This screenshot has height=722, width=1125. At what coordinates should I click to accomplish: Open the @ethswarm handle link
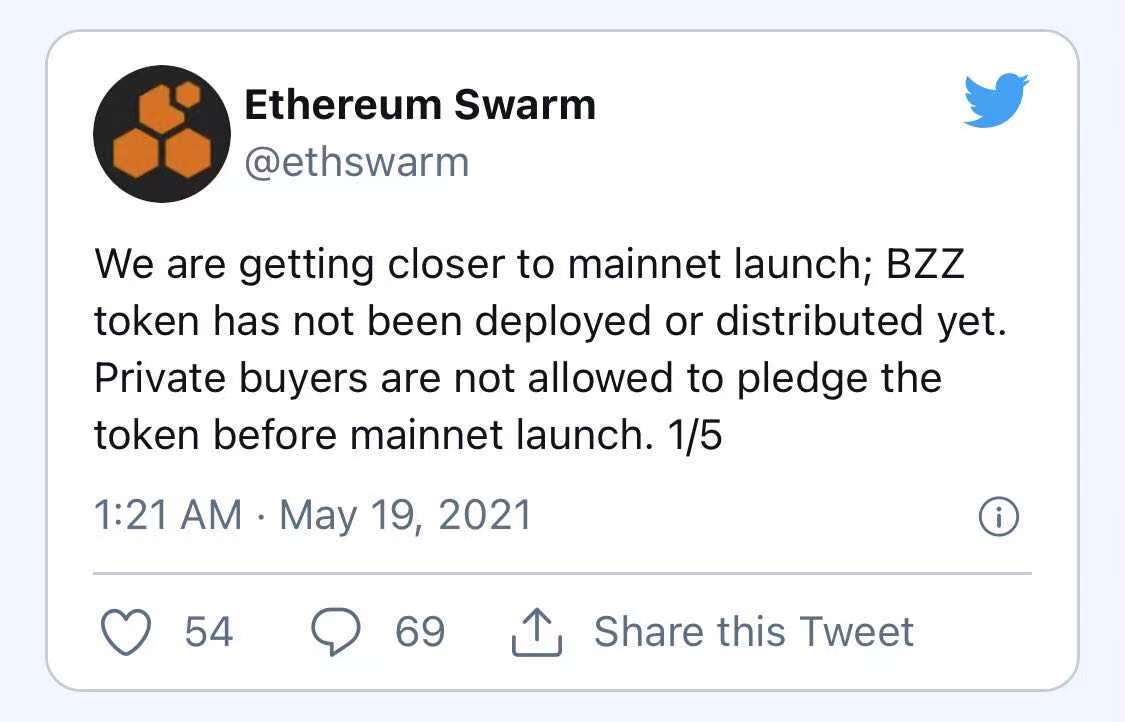(x=357, y=163)
